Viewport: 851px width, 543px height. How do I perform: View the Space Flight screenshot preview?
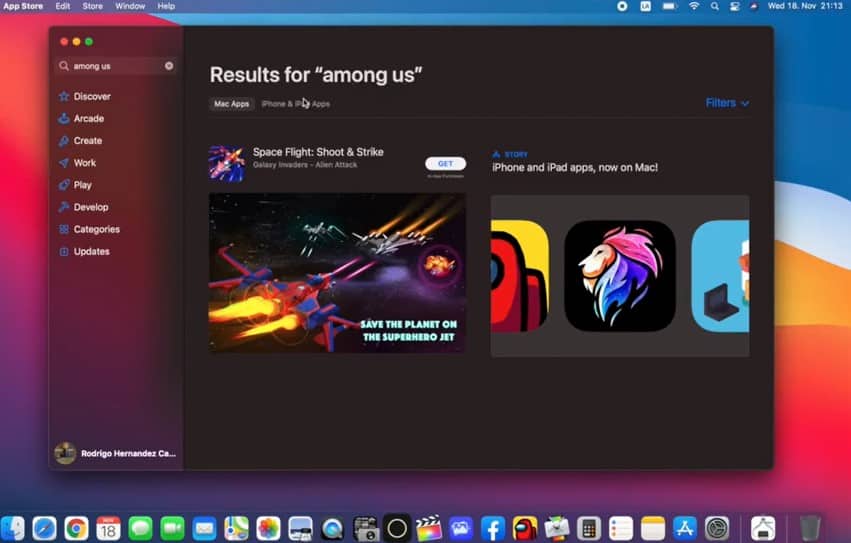(337, 273)
